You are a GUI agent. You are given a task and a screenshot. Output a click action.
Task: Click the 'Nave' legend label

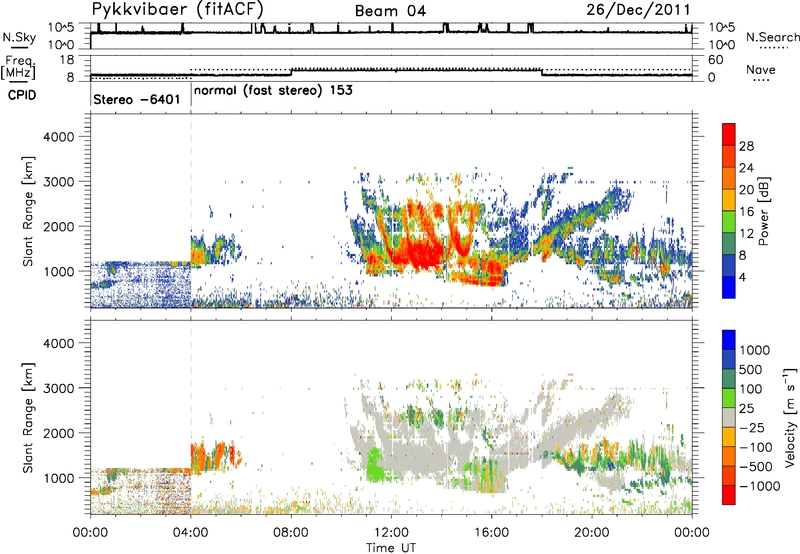[760, 69]
